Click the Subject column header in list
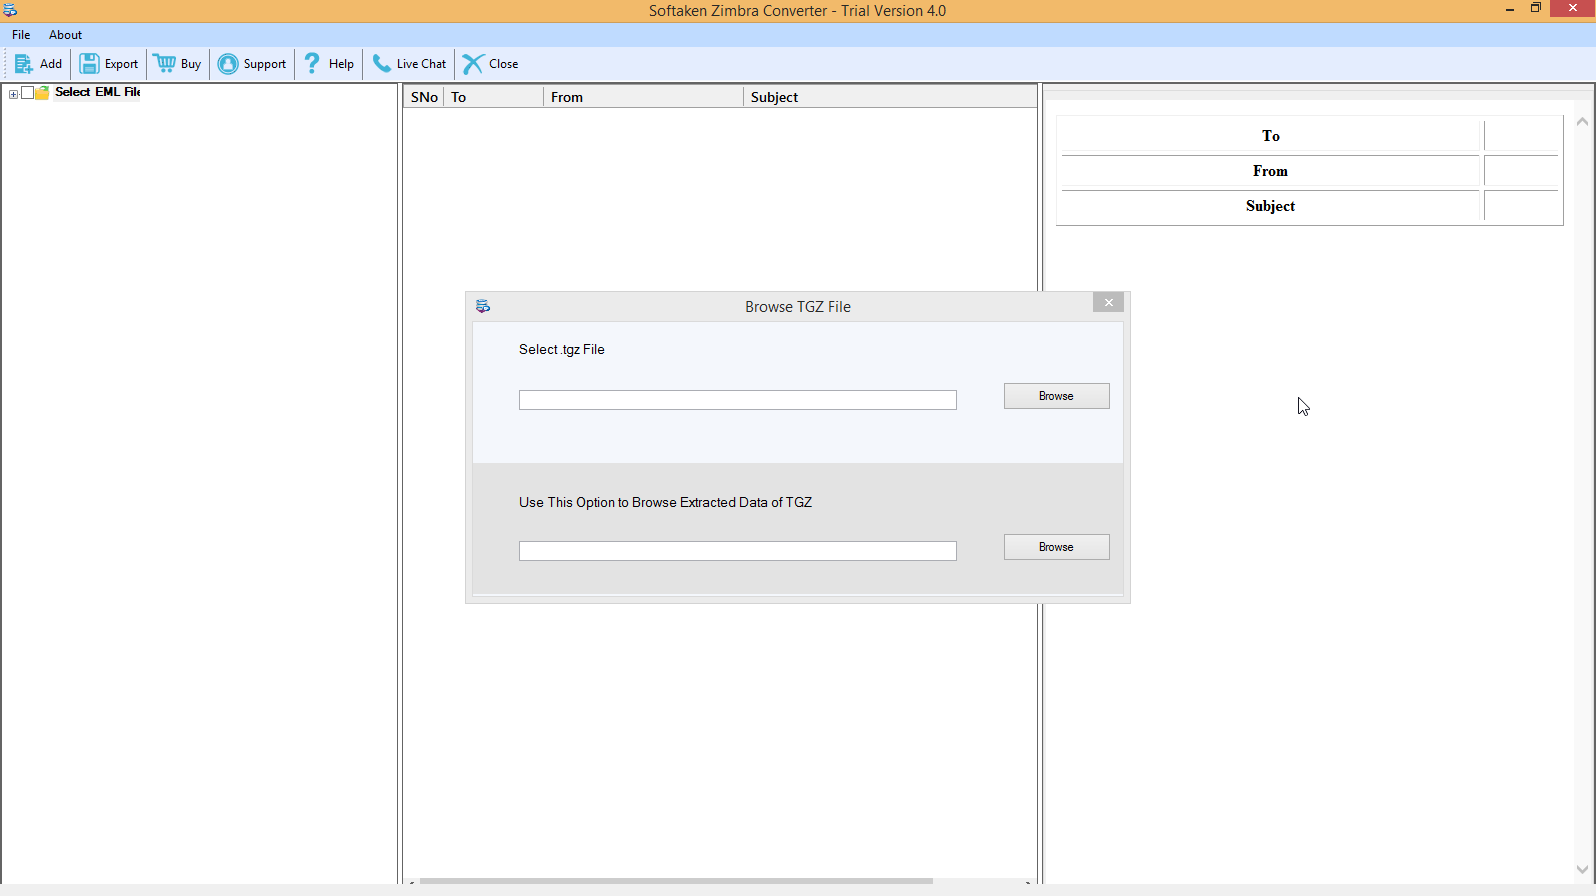Screen dimensions: 1596x896 coord(889,97)
